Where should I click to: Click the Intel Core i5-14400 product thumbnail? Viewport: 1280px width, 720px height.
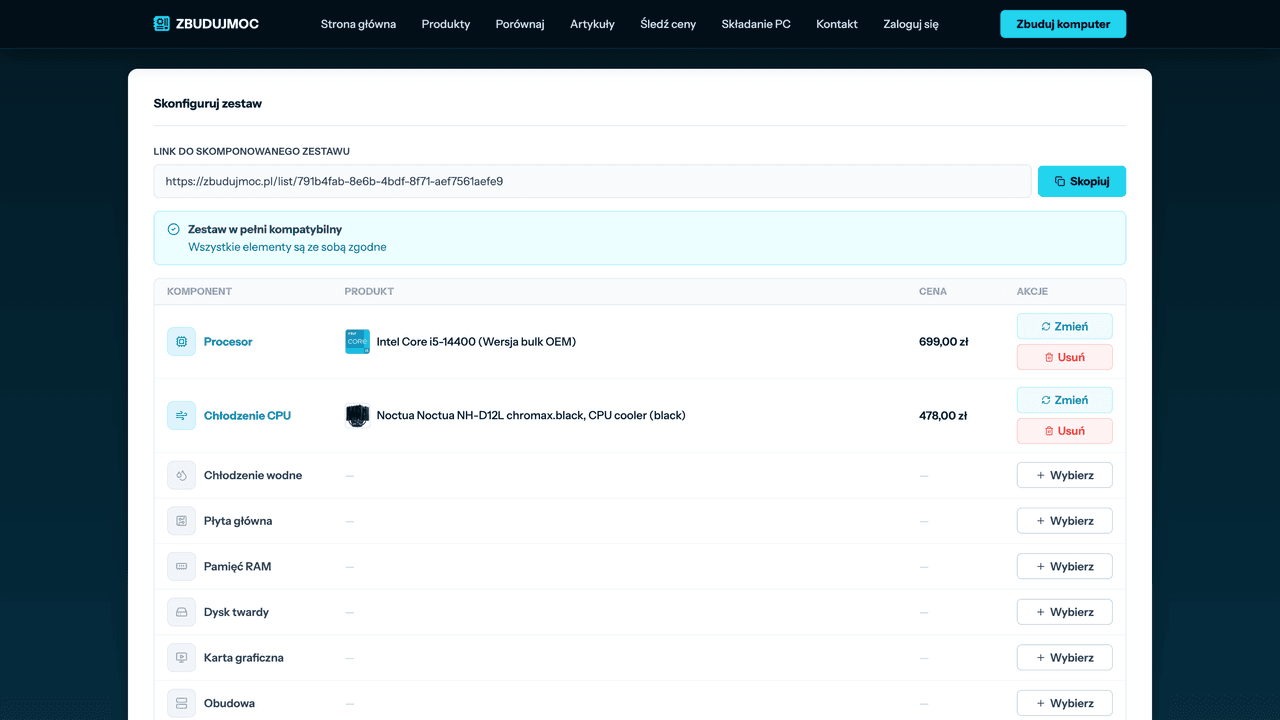coord(357,342)
